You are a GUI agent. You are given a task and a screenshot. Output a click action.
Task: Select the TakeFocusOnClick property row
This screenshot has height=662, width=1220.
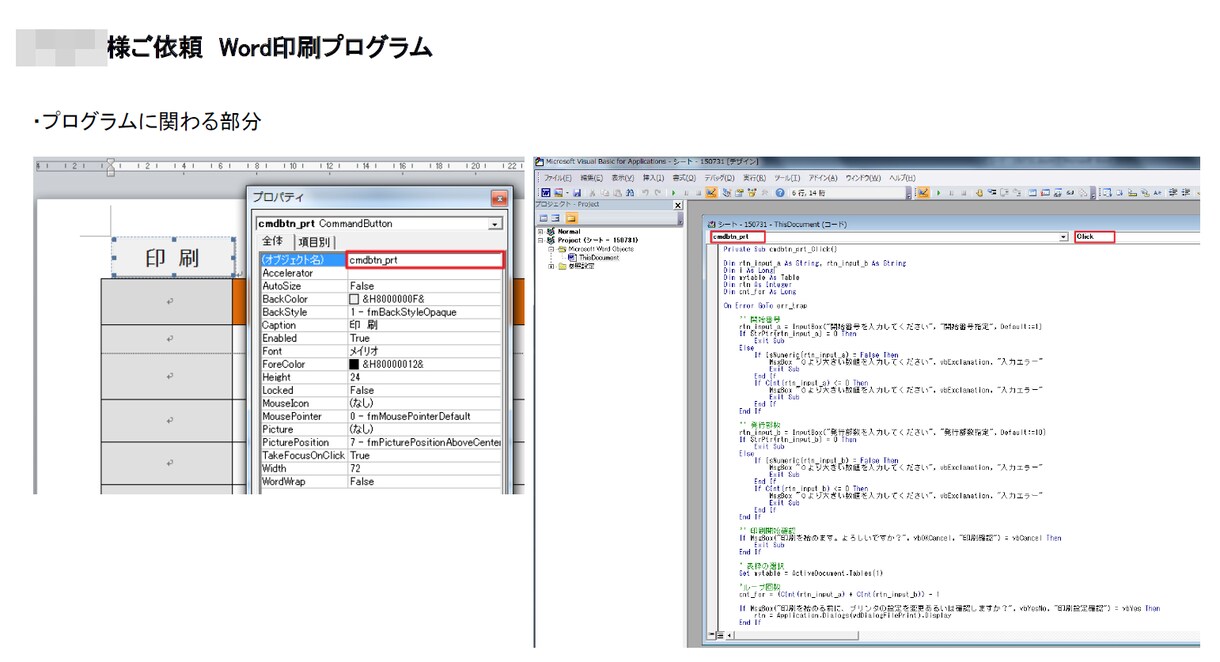(x=380, y=455)
